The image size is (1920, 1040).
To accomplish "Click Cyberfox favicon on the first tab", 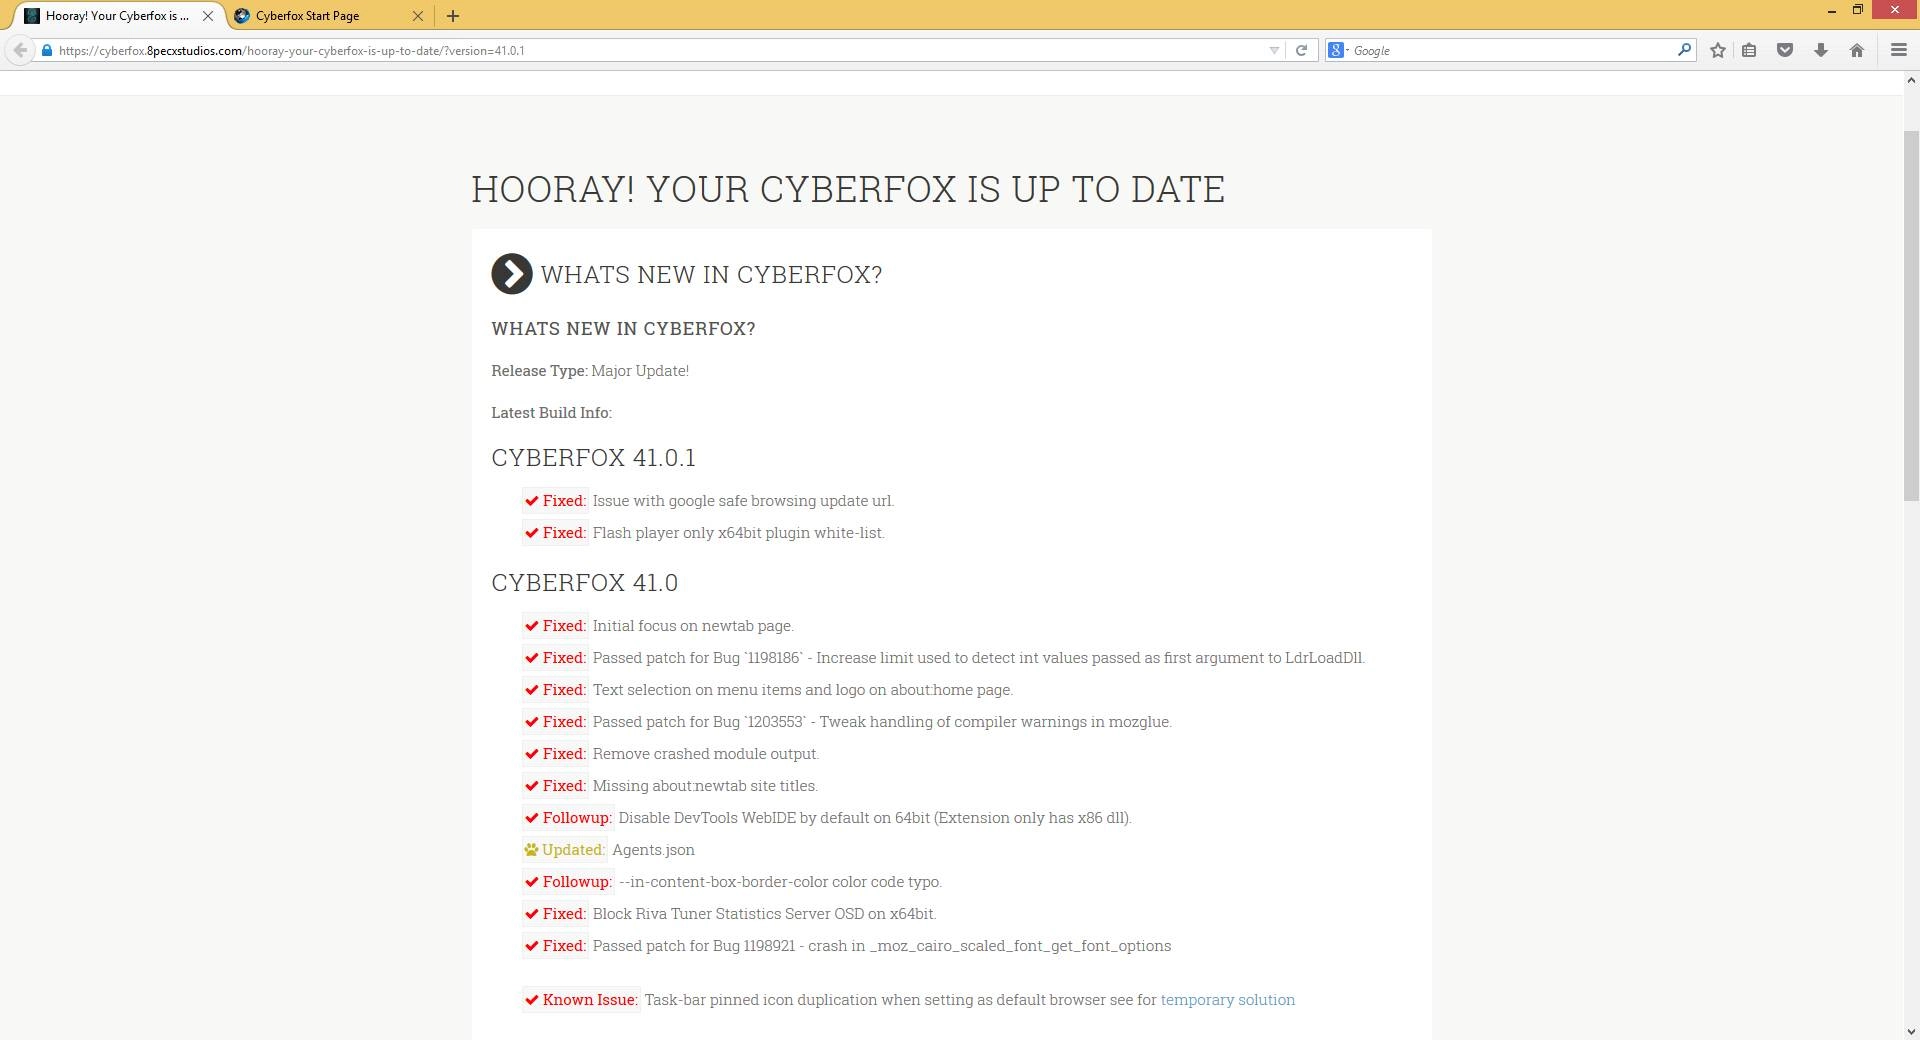I will [x=32, y=16].
